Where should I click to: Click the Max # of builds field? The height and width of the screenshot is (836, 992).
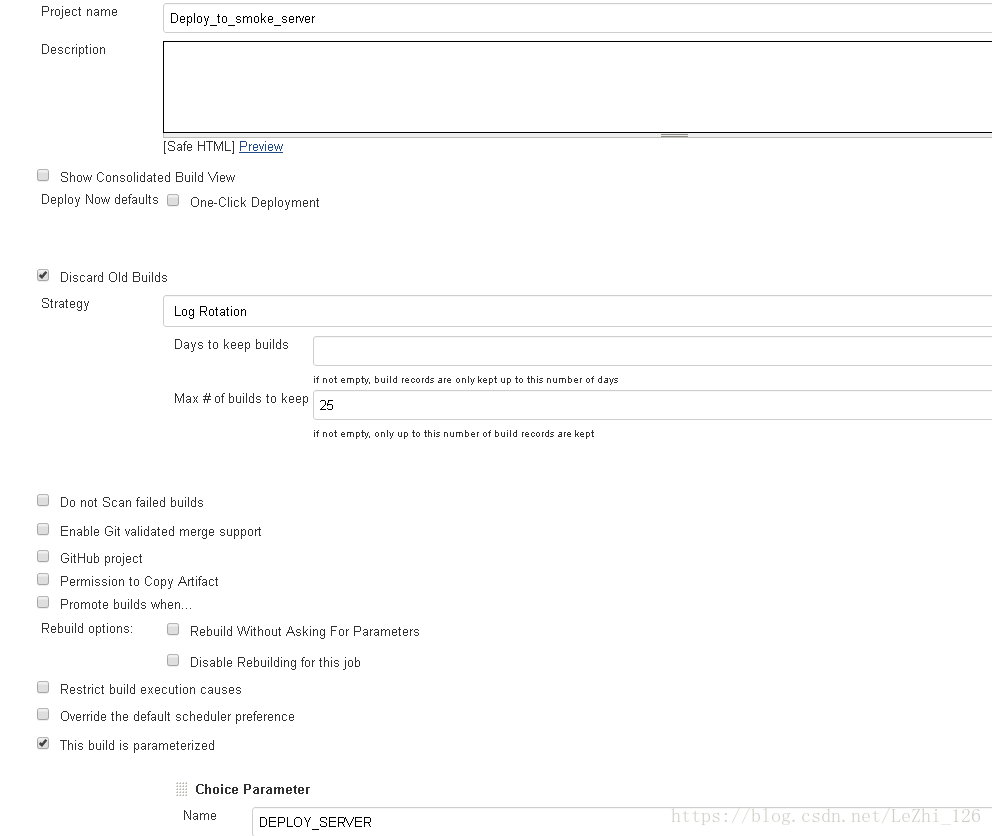click(652, 405)
